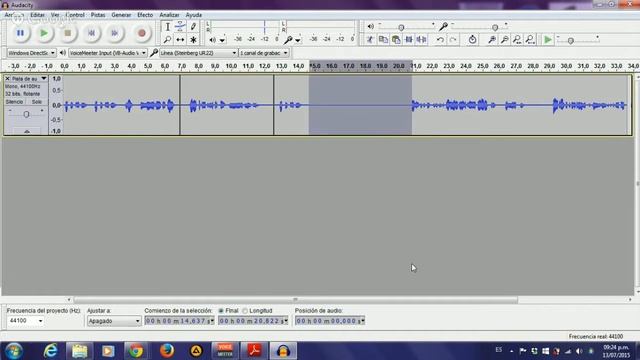Click the input volume slider knob
Image resolution: width=640 pixels, height=360 pixels.
[495, 27]
